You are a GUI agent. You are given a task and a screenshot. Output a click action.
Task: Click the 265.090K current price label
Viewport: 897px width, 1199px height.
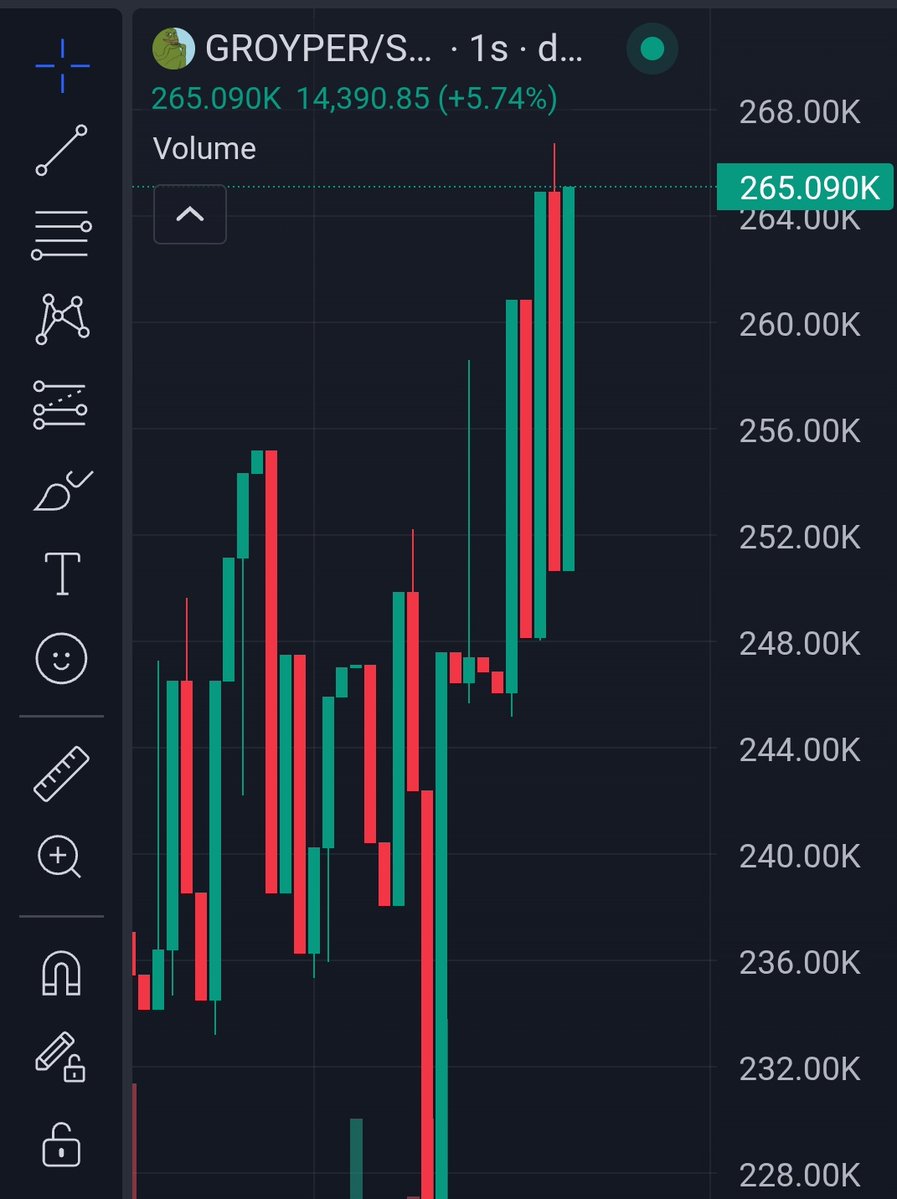click(805, 187)
